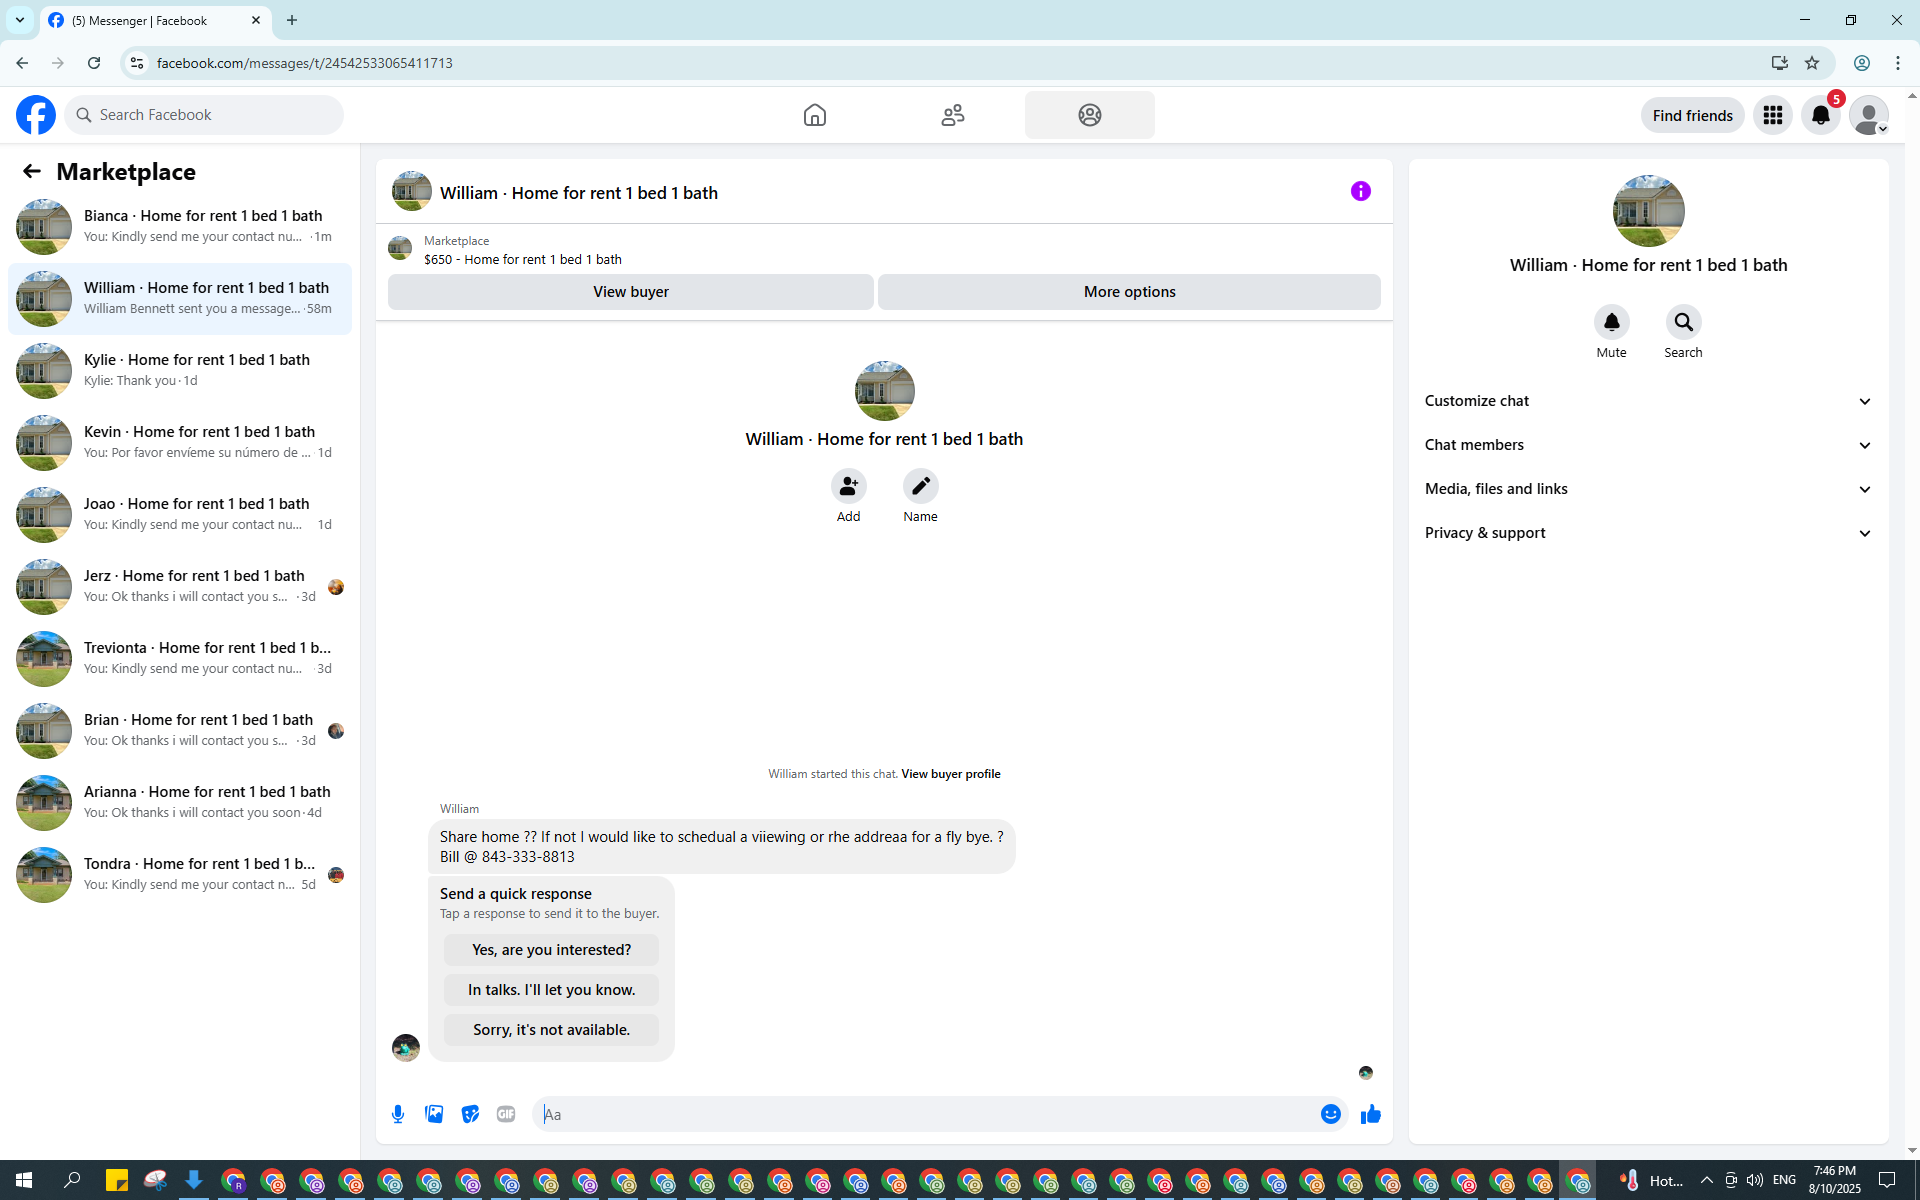
Task: Open the Friends tab
Action: pos(952,115)
